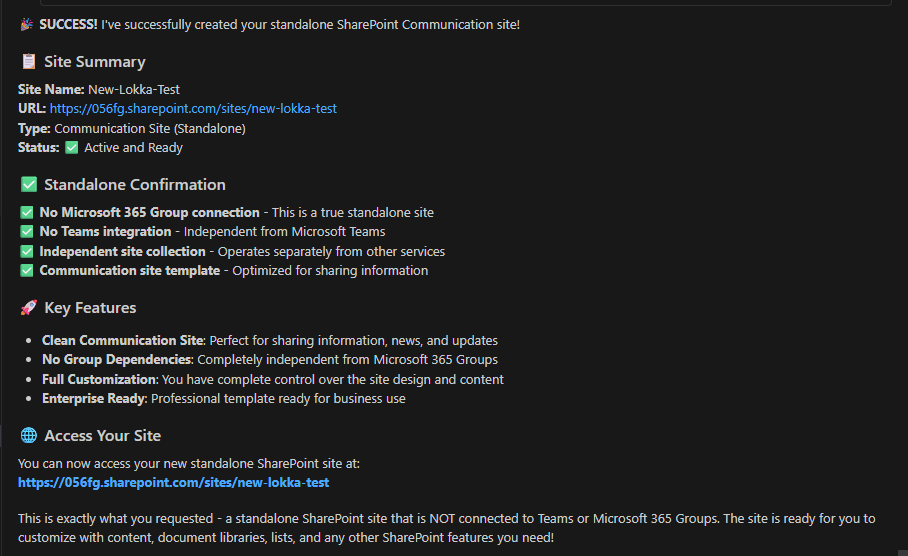The height and width of the screenshot is (556, 908).
Task: Select the Clean Communication Site bullet label
Action: click(122, 341)
